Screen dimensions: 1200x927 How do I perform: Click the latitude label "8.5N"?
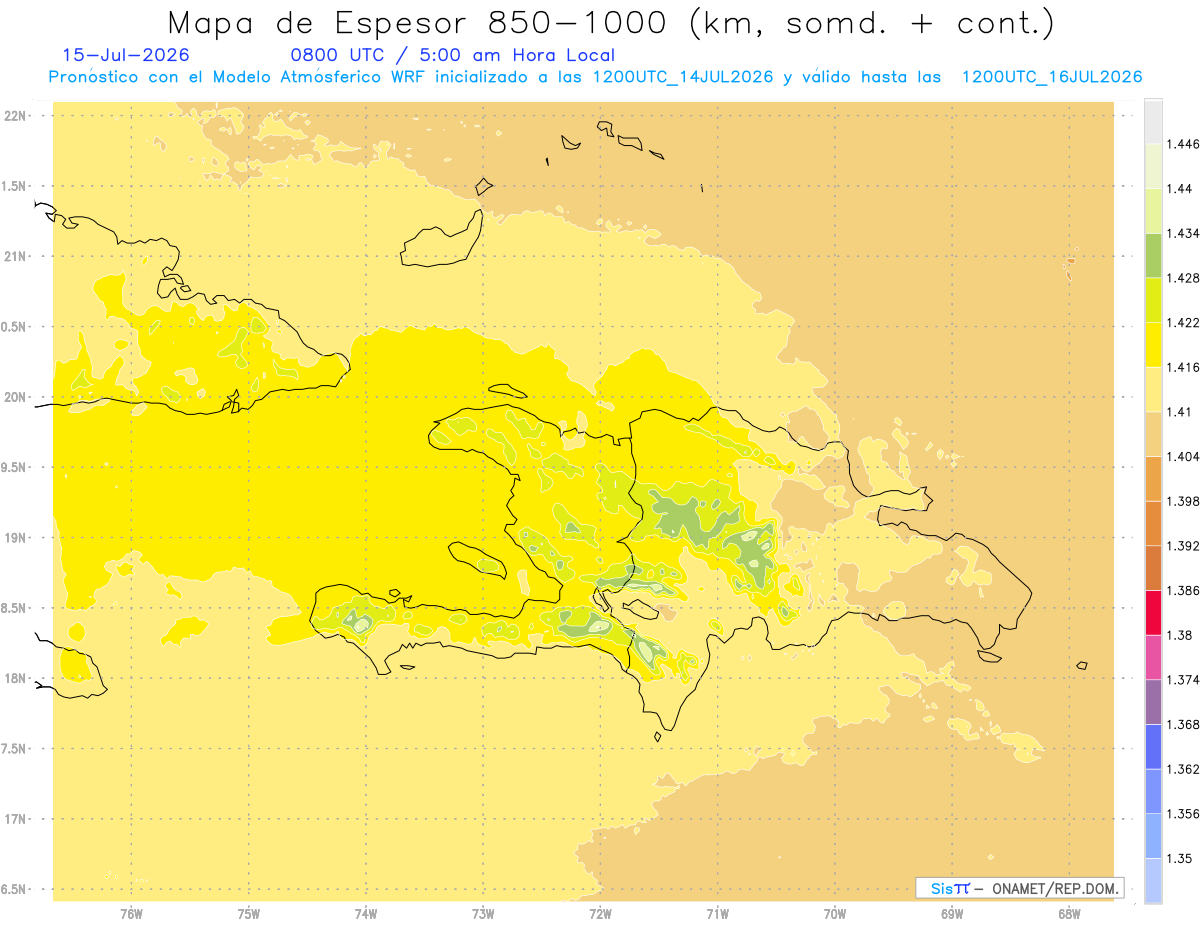15,608
